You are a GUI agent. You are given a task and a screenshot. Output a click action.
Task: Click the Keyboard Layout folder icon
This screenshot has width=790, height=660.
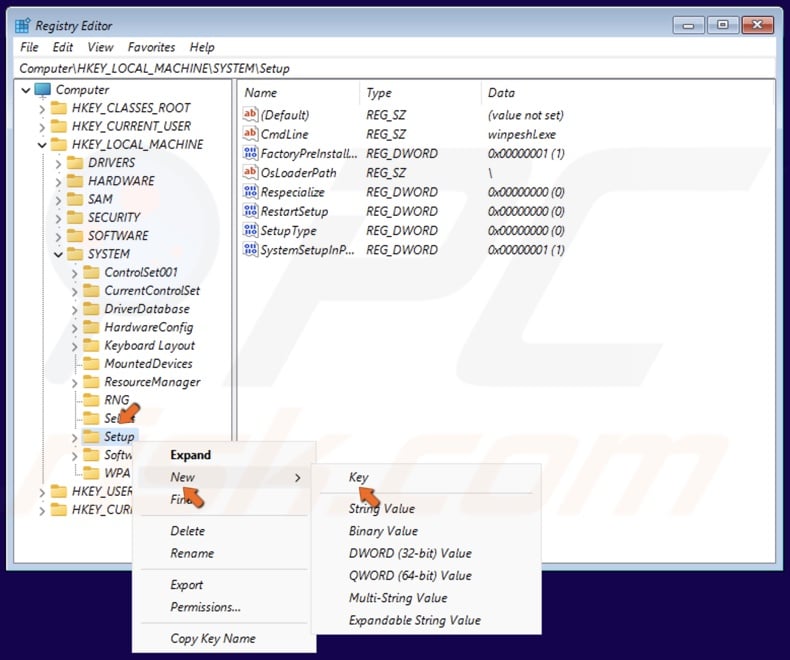pyautogui.click(x=91, y=345)
